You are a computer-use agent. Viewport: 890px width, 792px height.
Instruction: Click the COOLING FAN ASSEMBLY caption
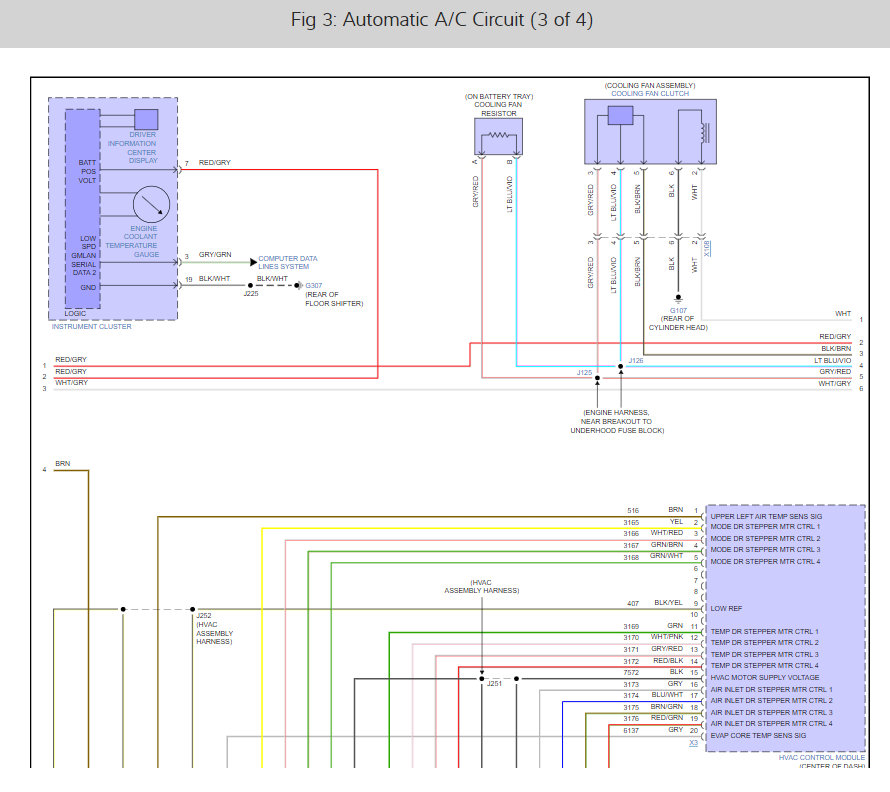[x=650, y=86]
